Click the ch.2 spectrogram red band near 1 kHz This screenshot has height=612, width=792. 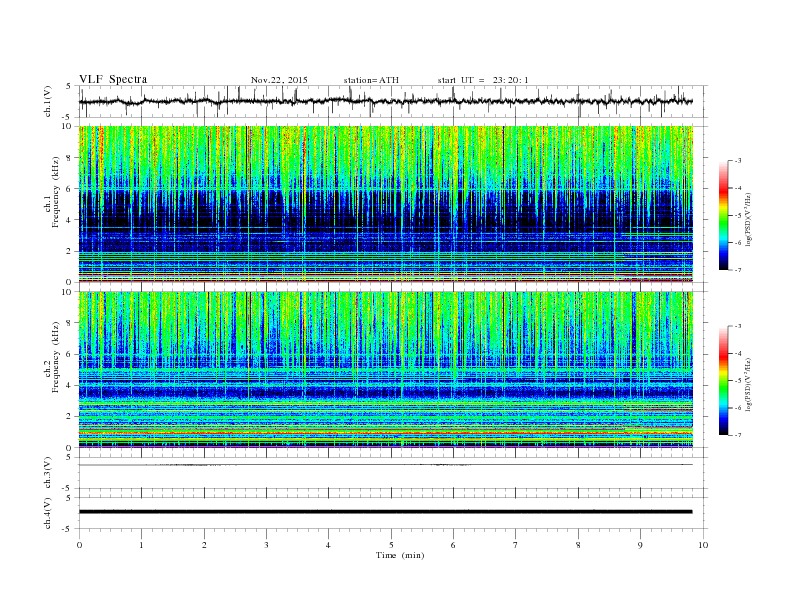point(385,433)
